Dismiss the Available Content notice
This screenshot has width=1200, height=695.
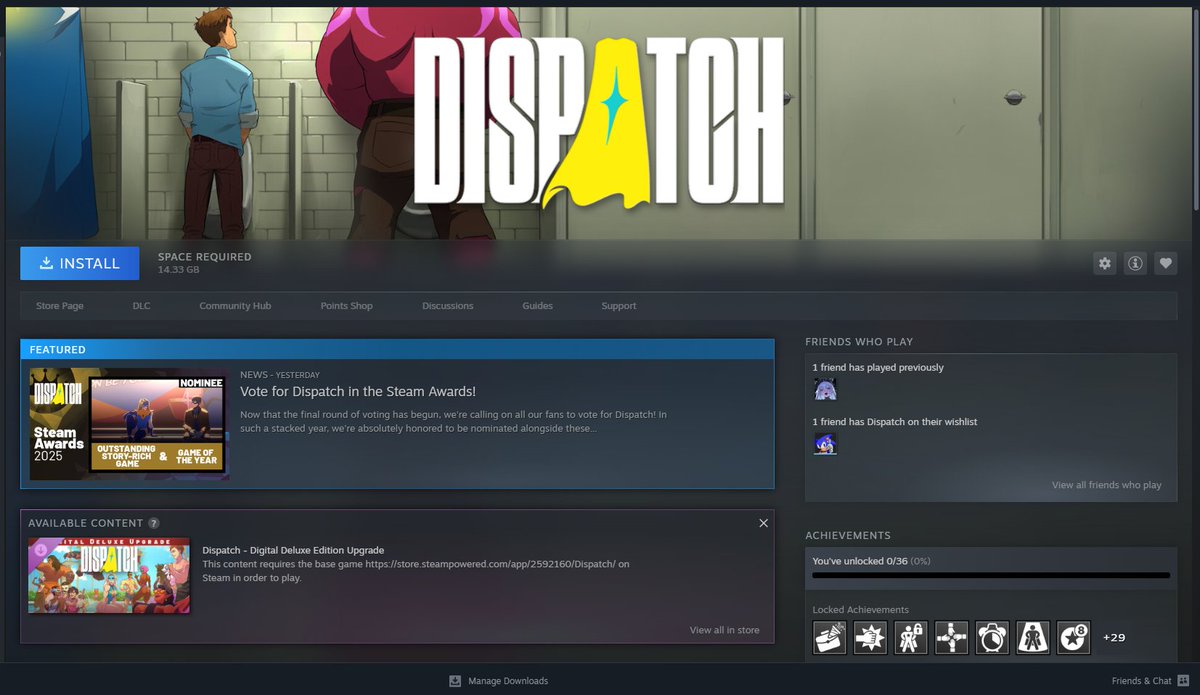coord(763,522)
